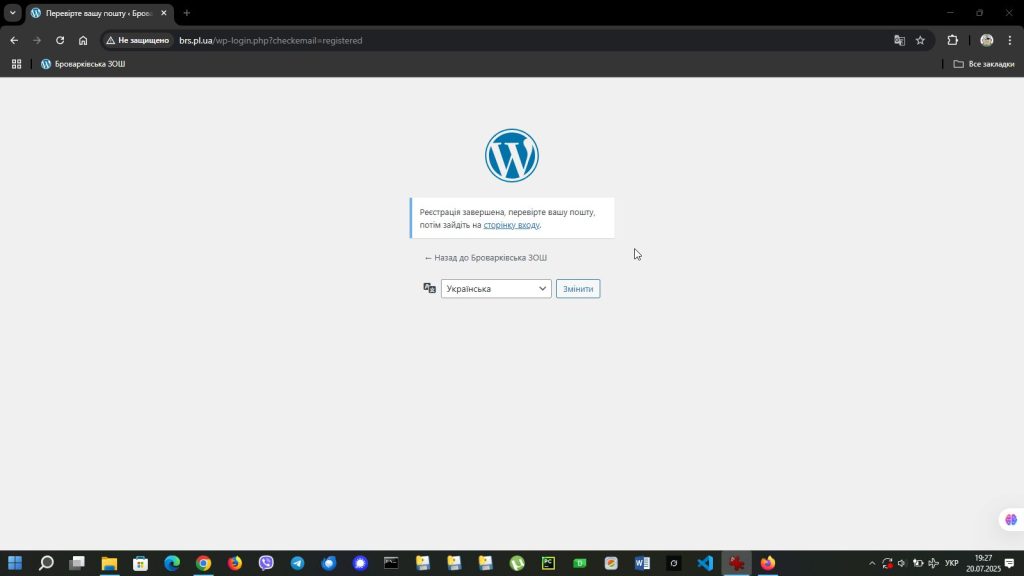The width and height of the screenshot is (1024, 576).
Task: Follow the 'сторінку входу' link
Action: (511, 225)
